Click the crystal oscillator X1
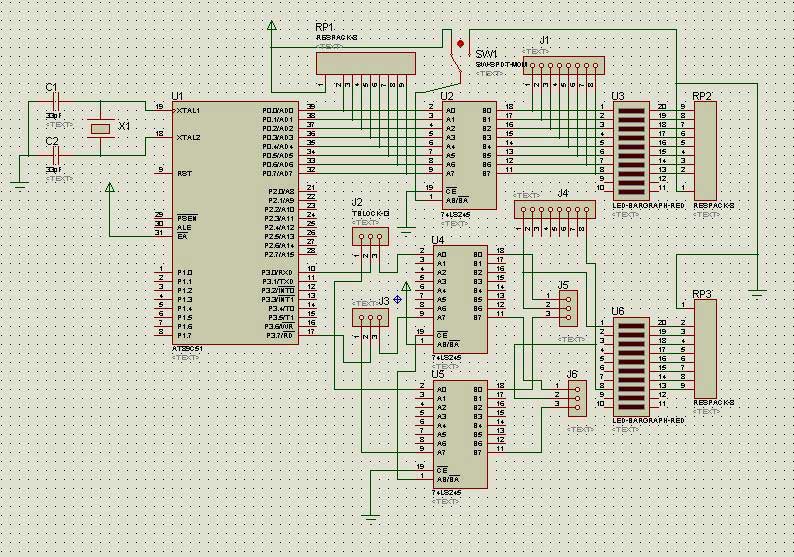The image size is (794, 557). tap(99, 127)
